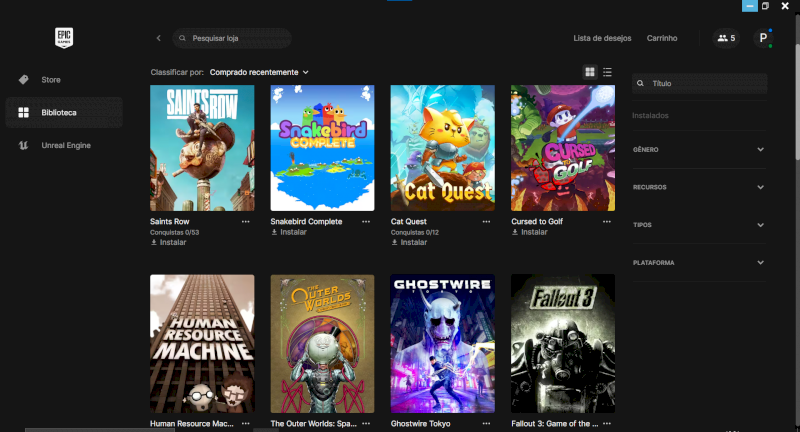Open the Fallout 3 cover thumbnail

[563, 344]
